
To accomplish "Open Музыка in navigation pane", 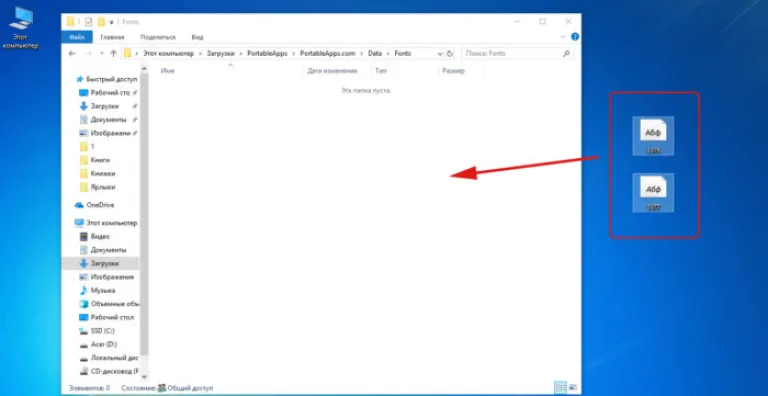I will click(x=97, y=290).
